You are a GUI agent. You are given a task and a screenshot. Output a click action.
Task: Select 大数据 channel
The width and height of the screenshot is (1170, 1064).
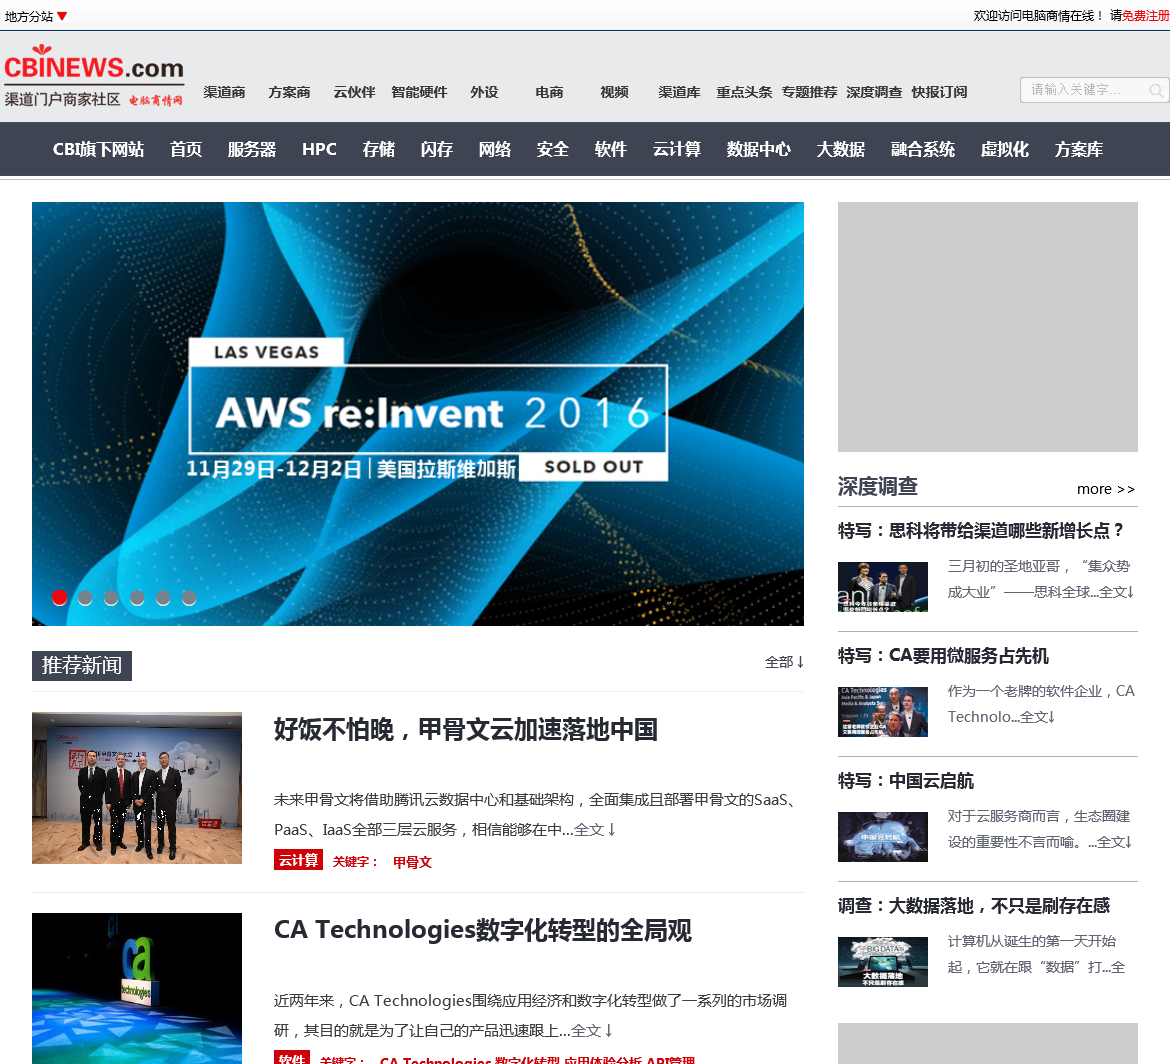pos(840,149)
